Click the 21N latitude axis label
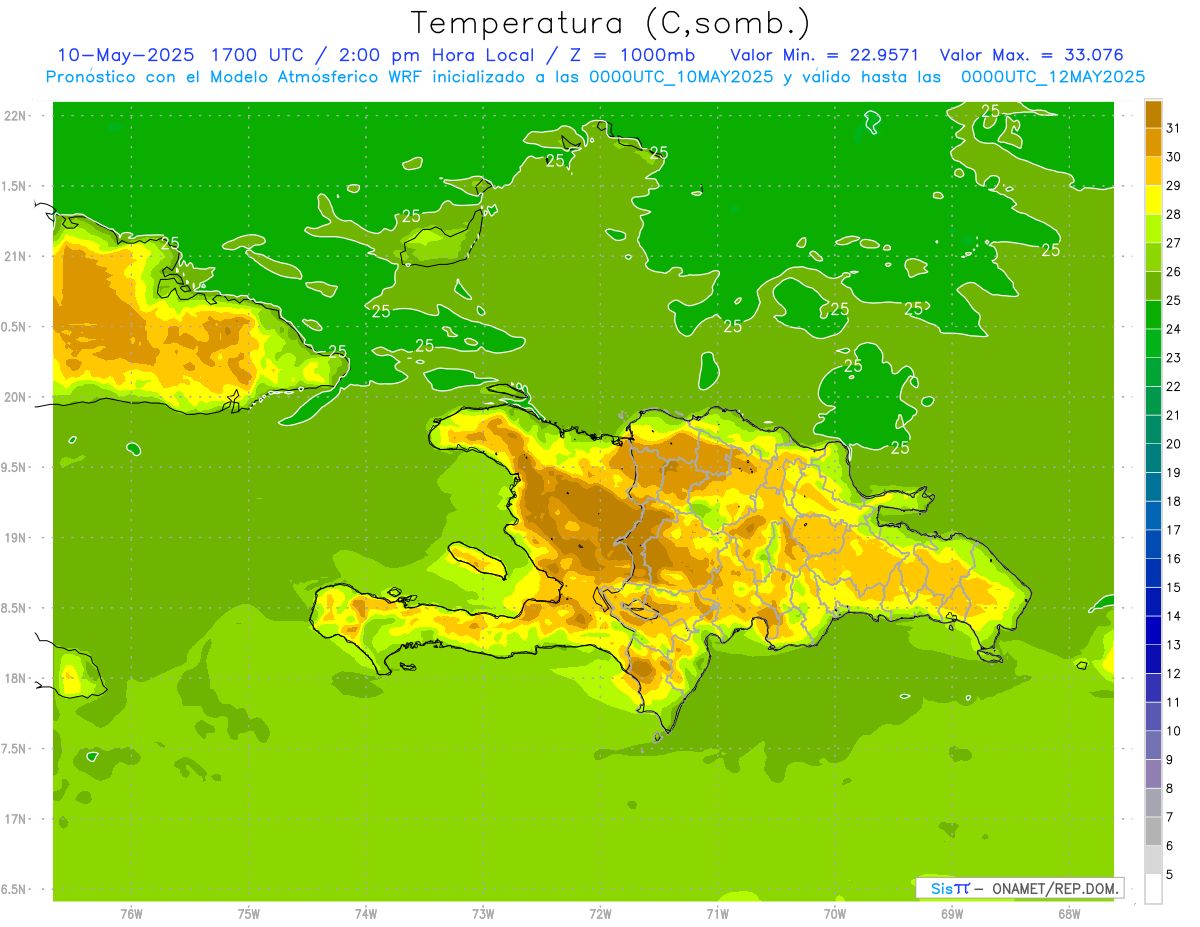This screenshot has height=927, width=1200. coord(16,257)
